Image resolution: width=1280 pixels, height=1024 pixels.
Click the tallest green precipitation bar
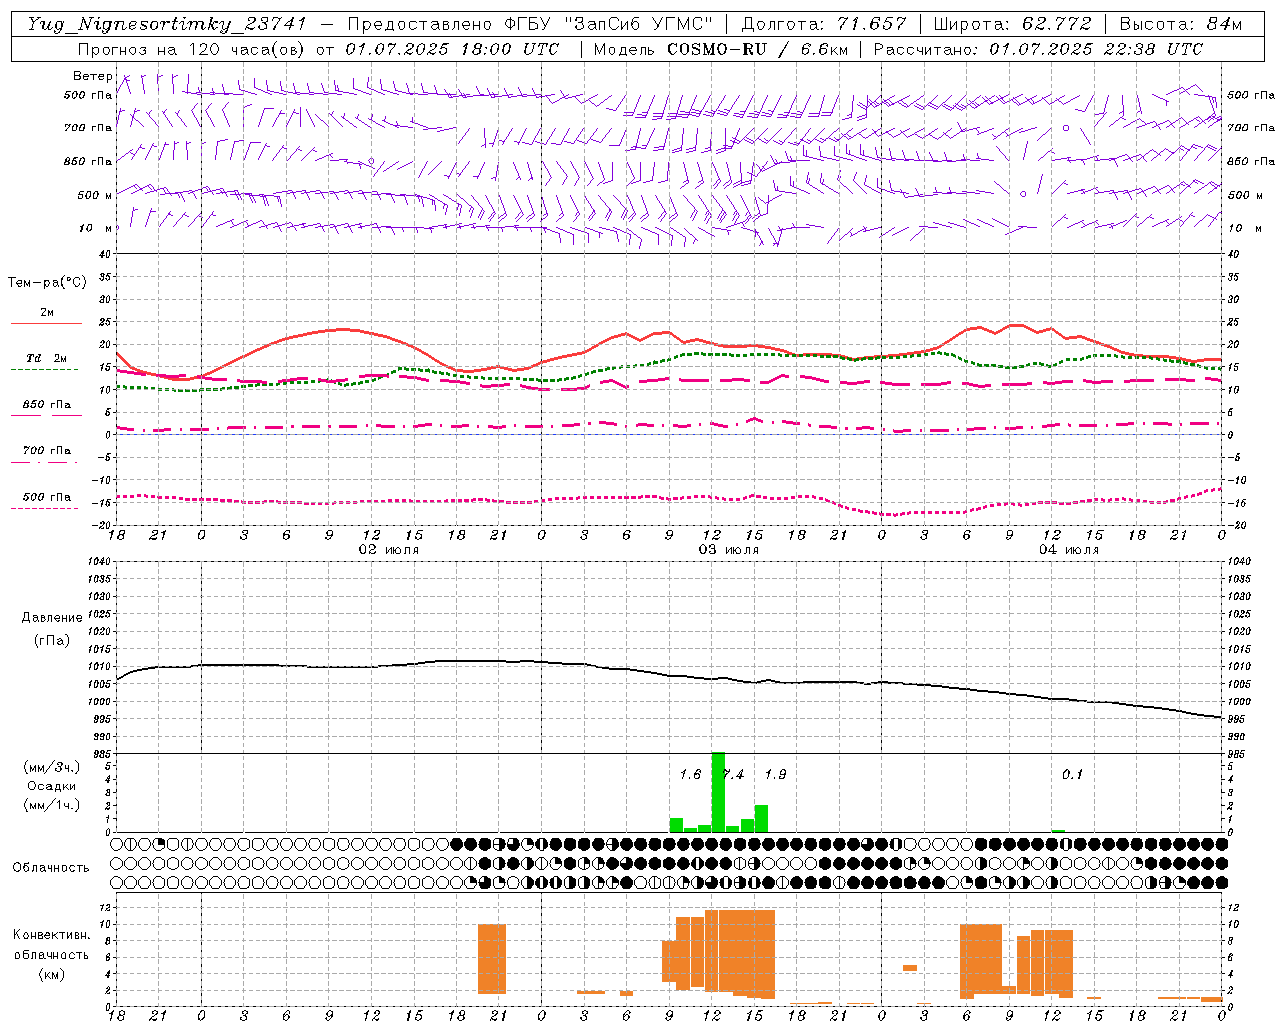click(x=718, y=792)
